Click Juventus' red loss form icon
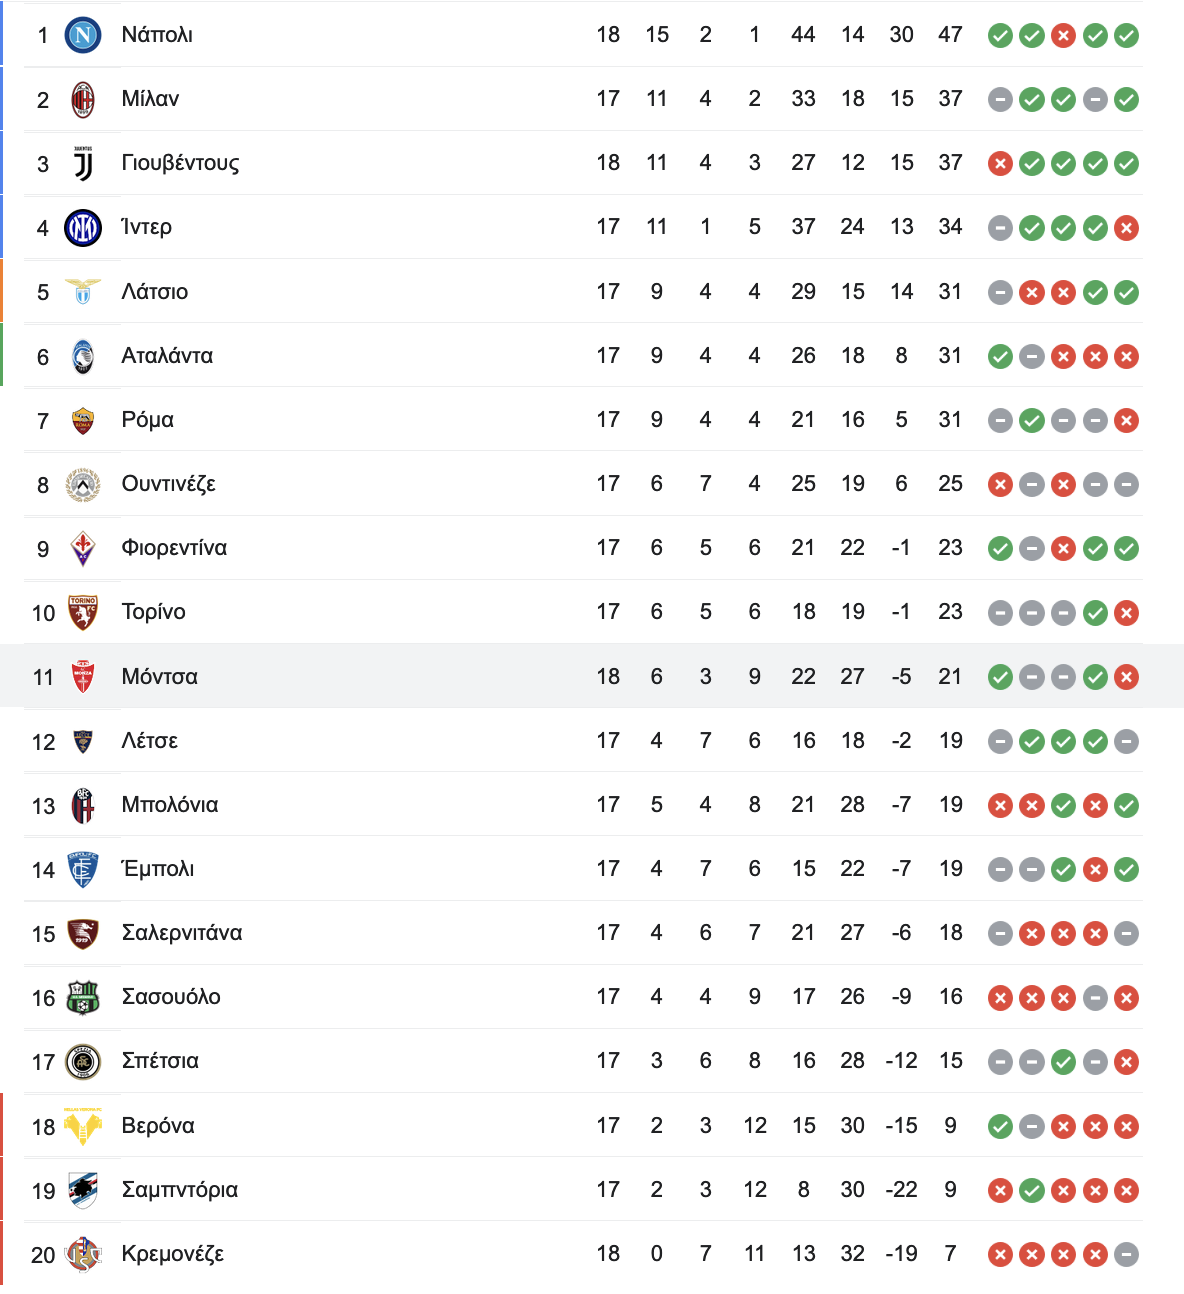Image resolution: width=1184 pixels, height=1294 pixels. (1000, 164)
